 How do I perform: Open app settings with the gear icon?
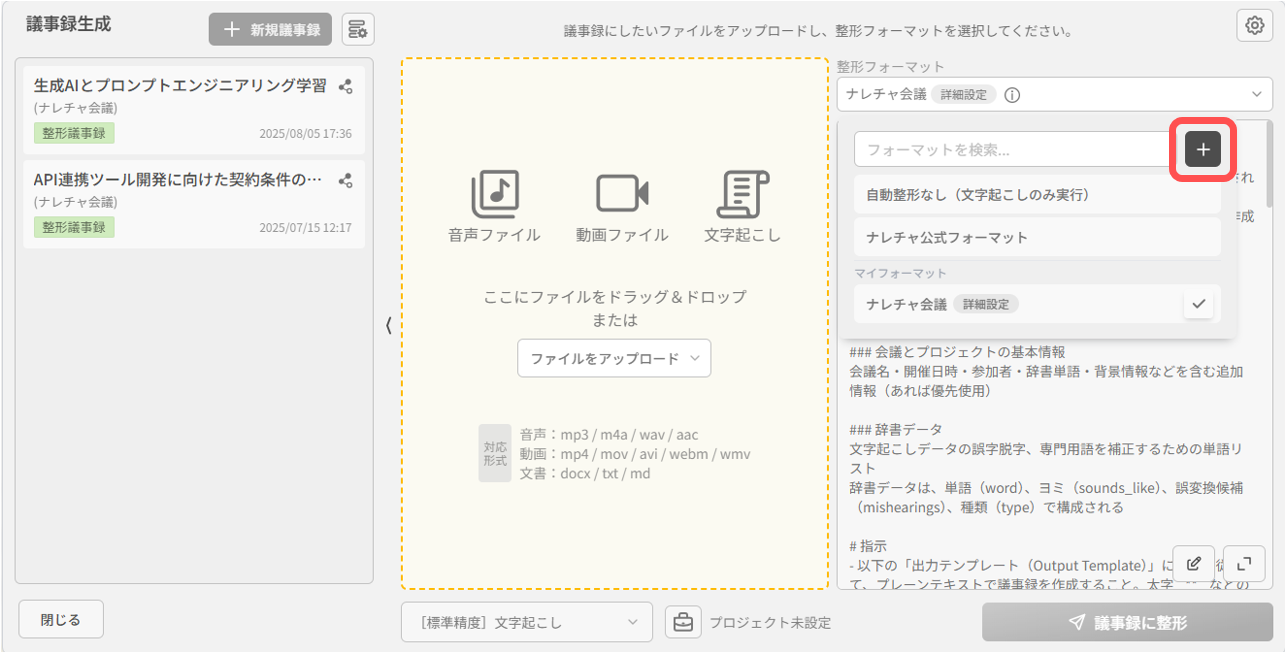click(1254, 24)
